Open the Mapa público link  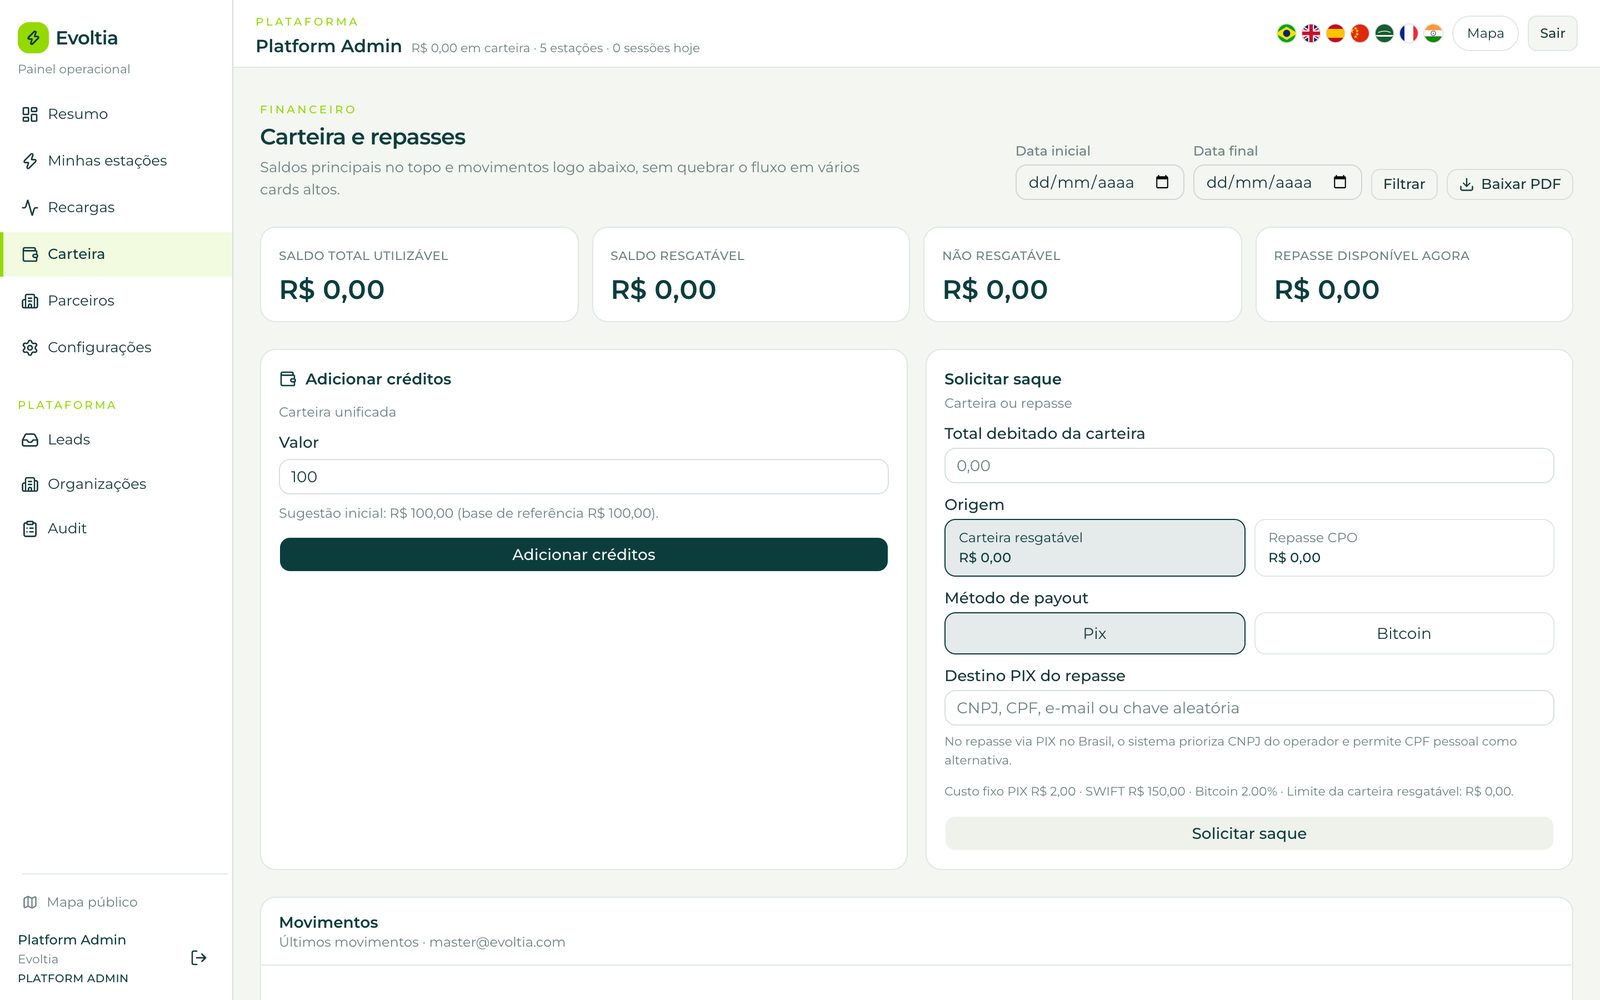point(80,902)
